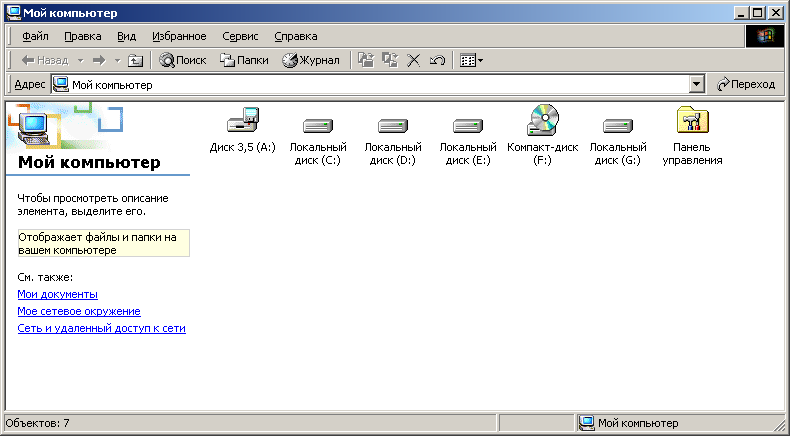Screen dimensions: 790x436
Task: Select the Локальный диск (G:) icon
Action: (618, 125)
